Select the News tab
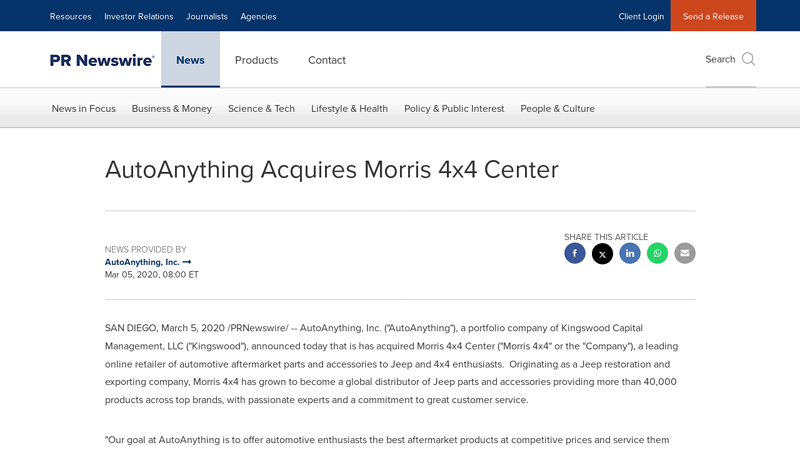 190,60
